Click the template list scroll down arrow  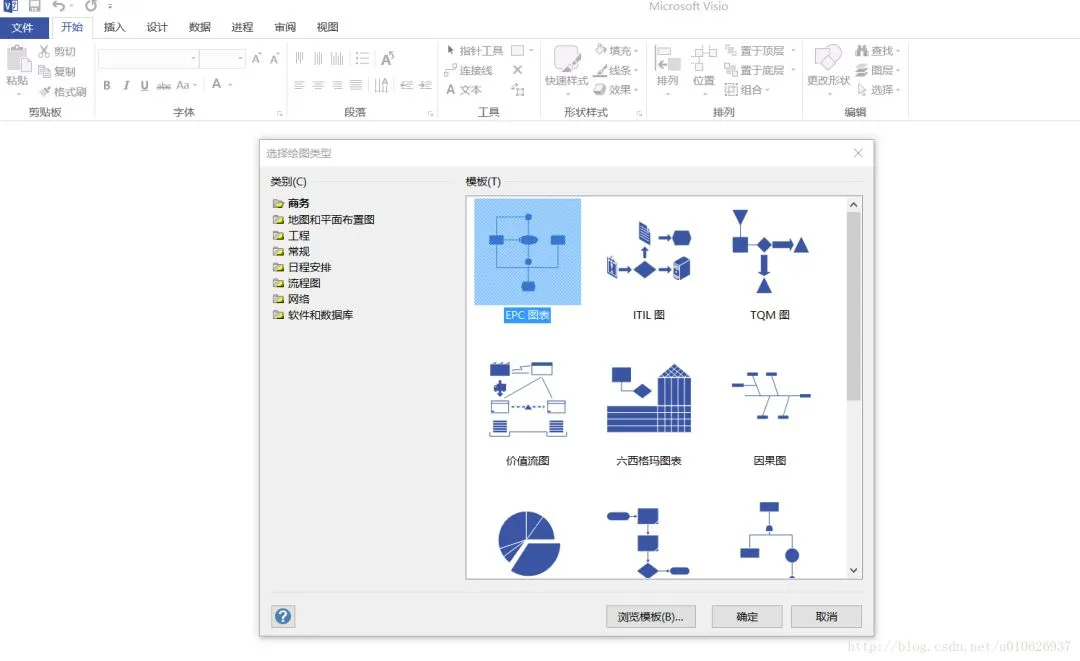853,570
